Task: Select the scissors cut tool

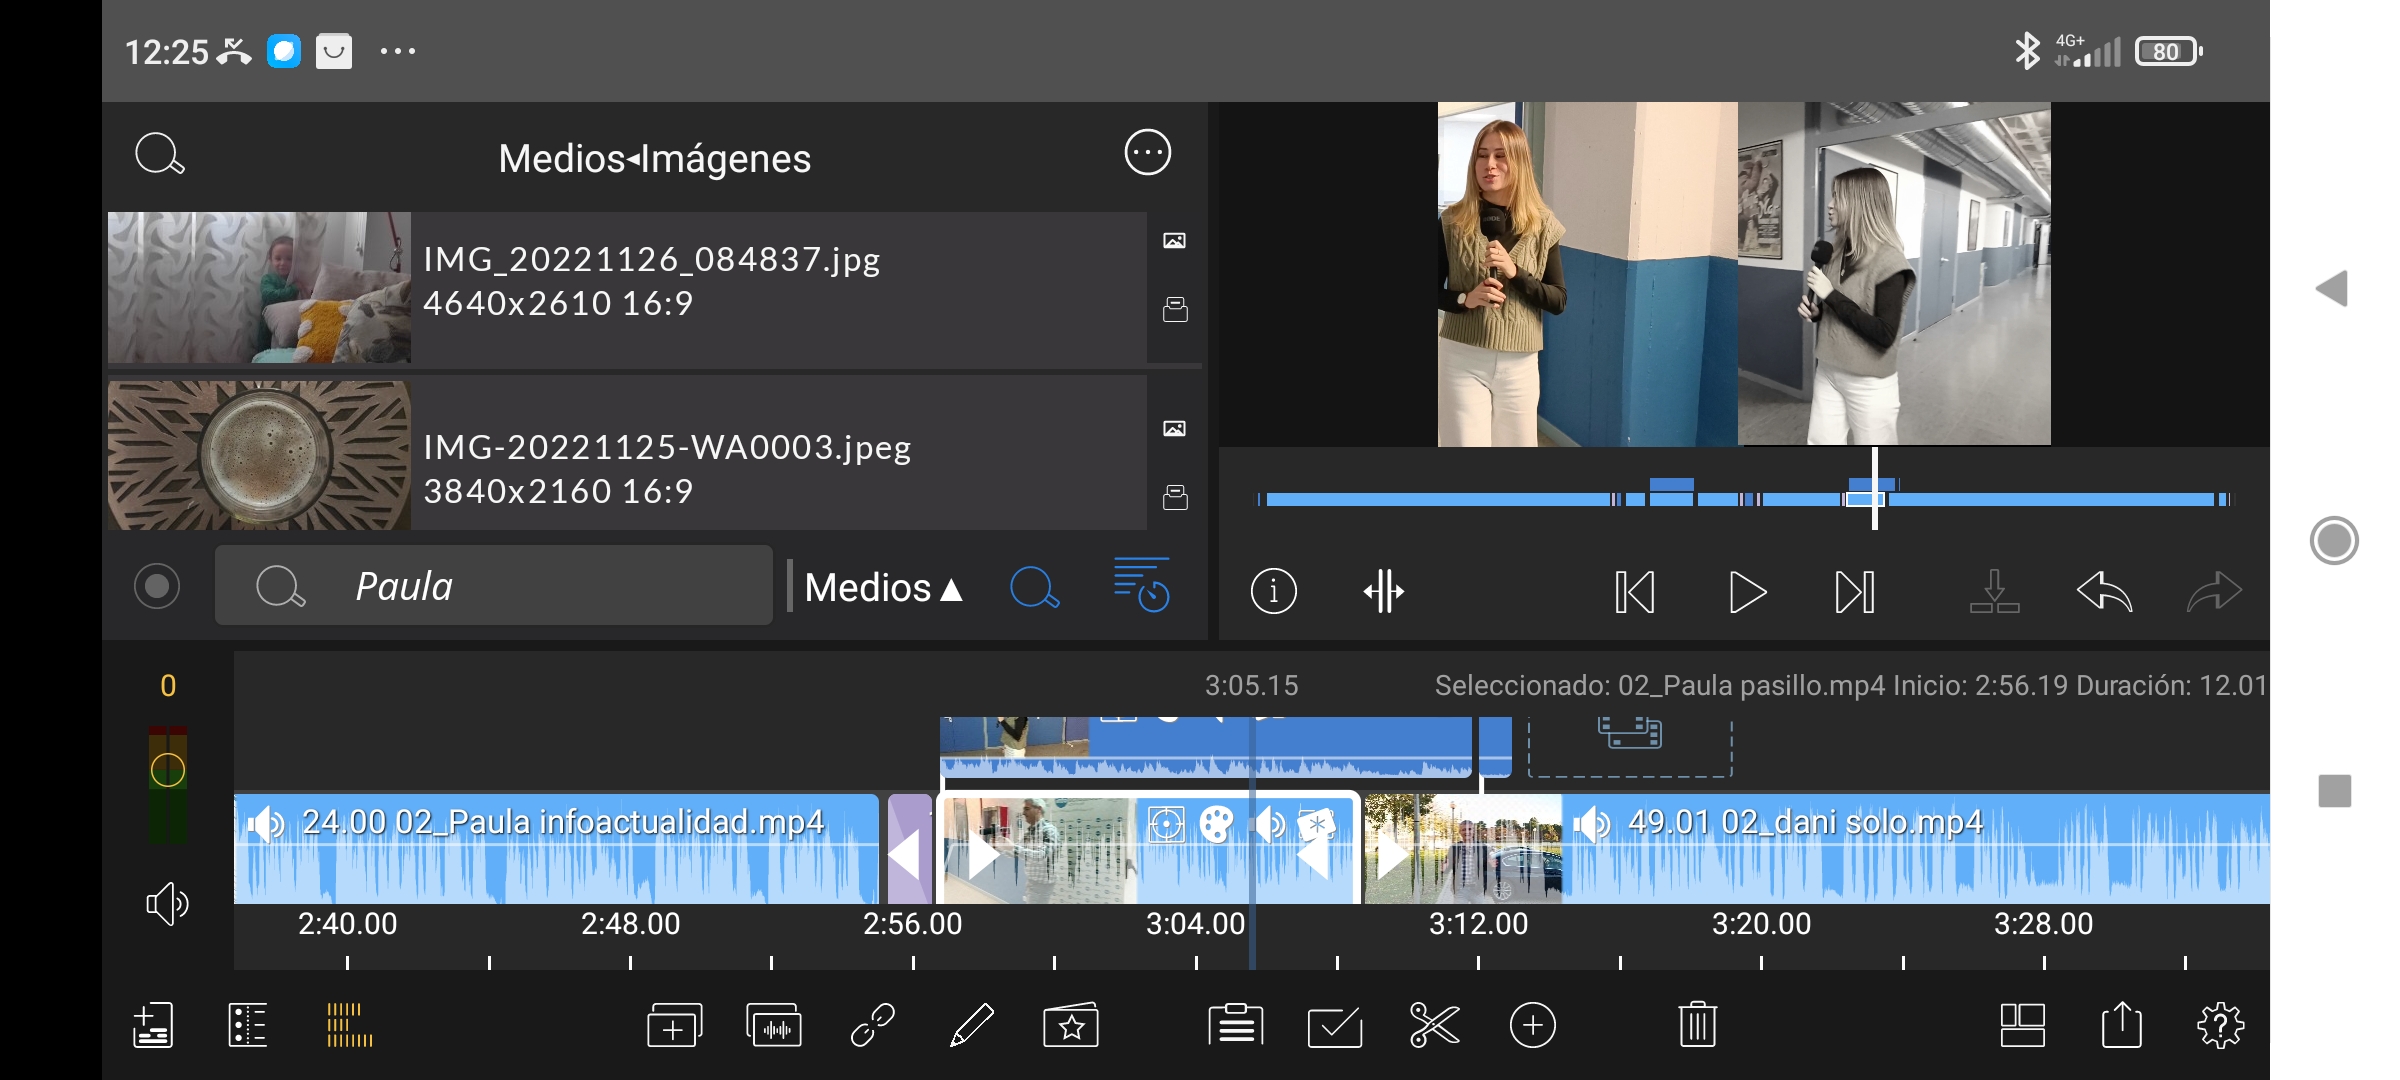Action: [1434, 1025]
